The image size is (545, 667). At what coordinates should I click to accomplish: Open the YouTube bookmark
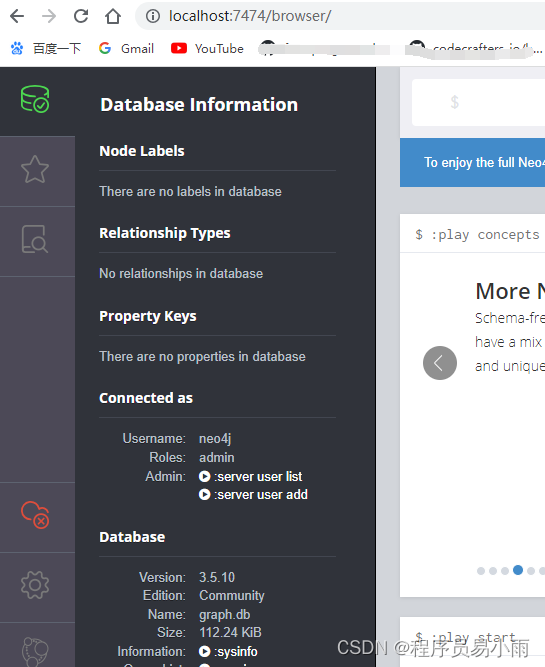click(207, 48)
